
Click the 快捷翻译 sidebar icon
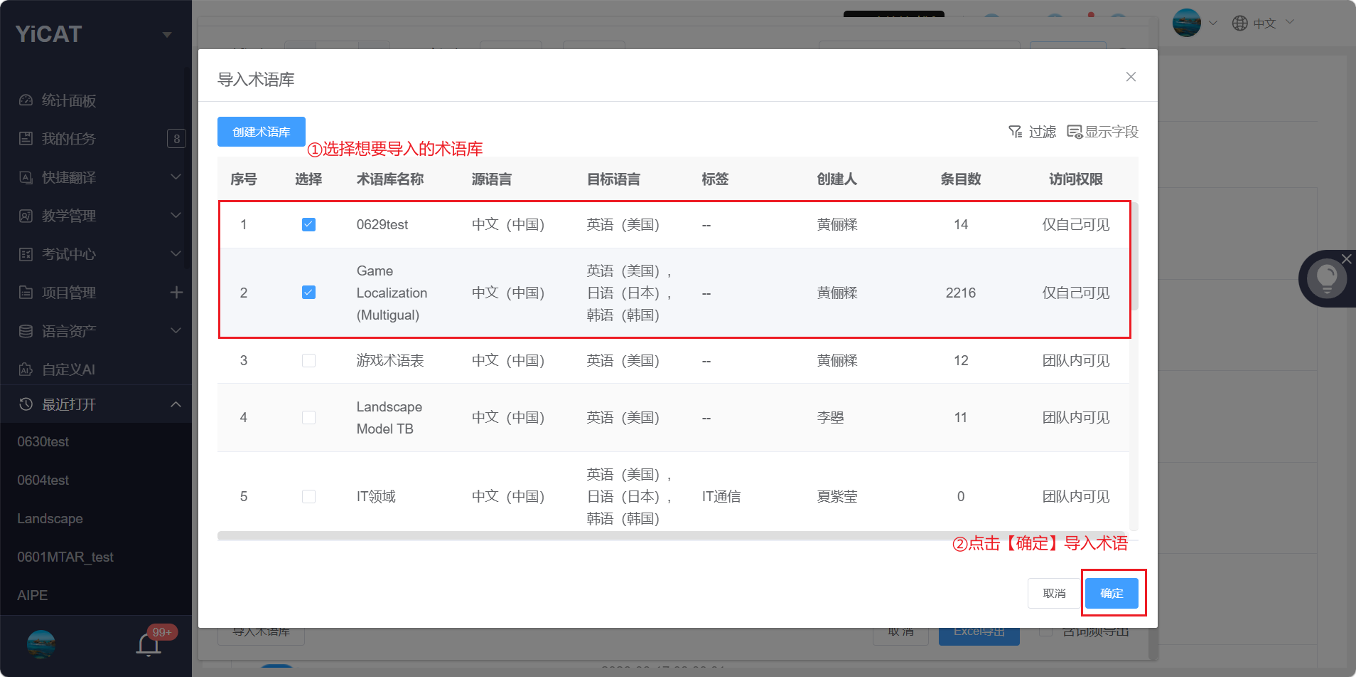[x=26, y=177]
